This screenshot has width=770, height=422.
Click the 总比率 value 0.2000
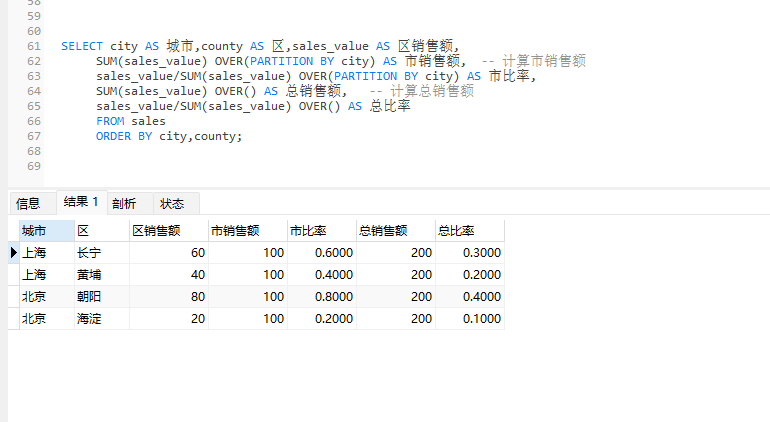coord(470,275)
